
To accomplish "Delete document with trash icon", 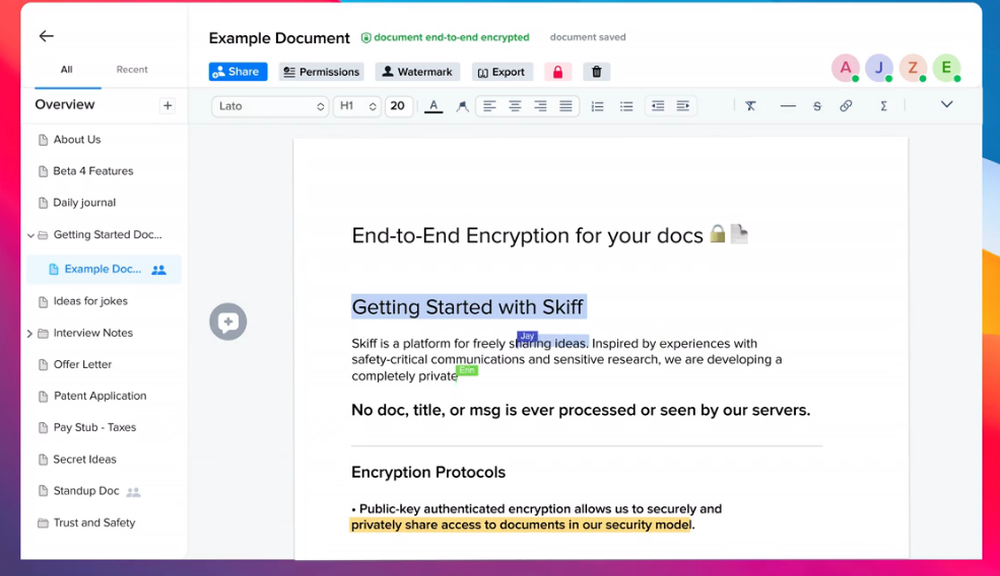I will coord(596,71).
